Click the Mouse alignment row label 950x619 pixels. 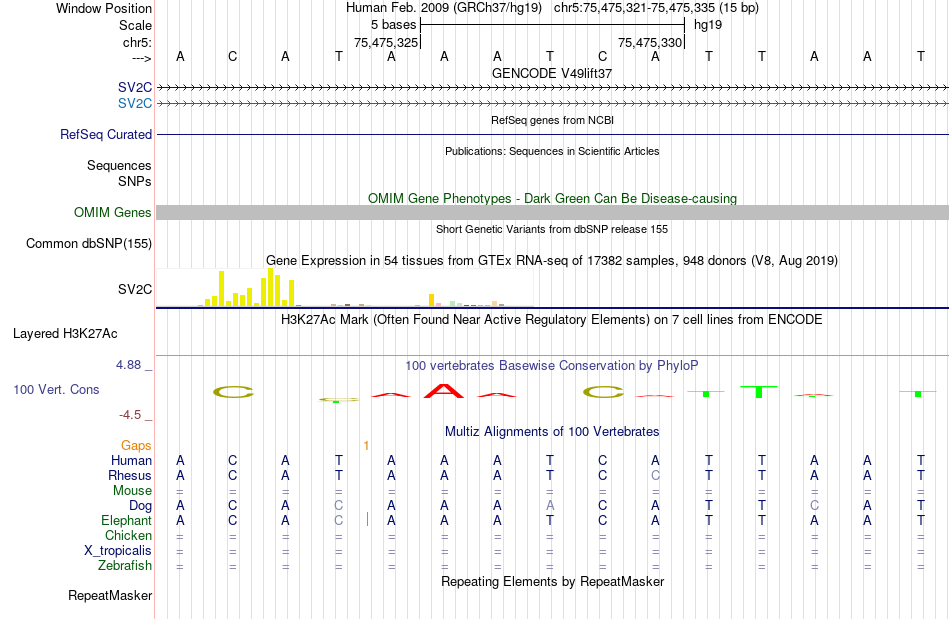(x=132, y=491)
